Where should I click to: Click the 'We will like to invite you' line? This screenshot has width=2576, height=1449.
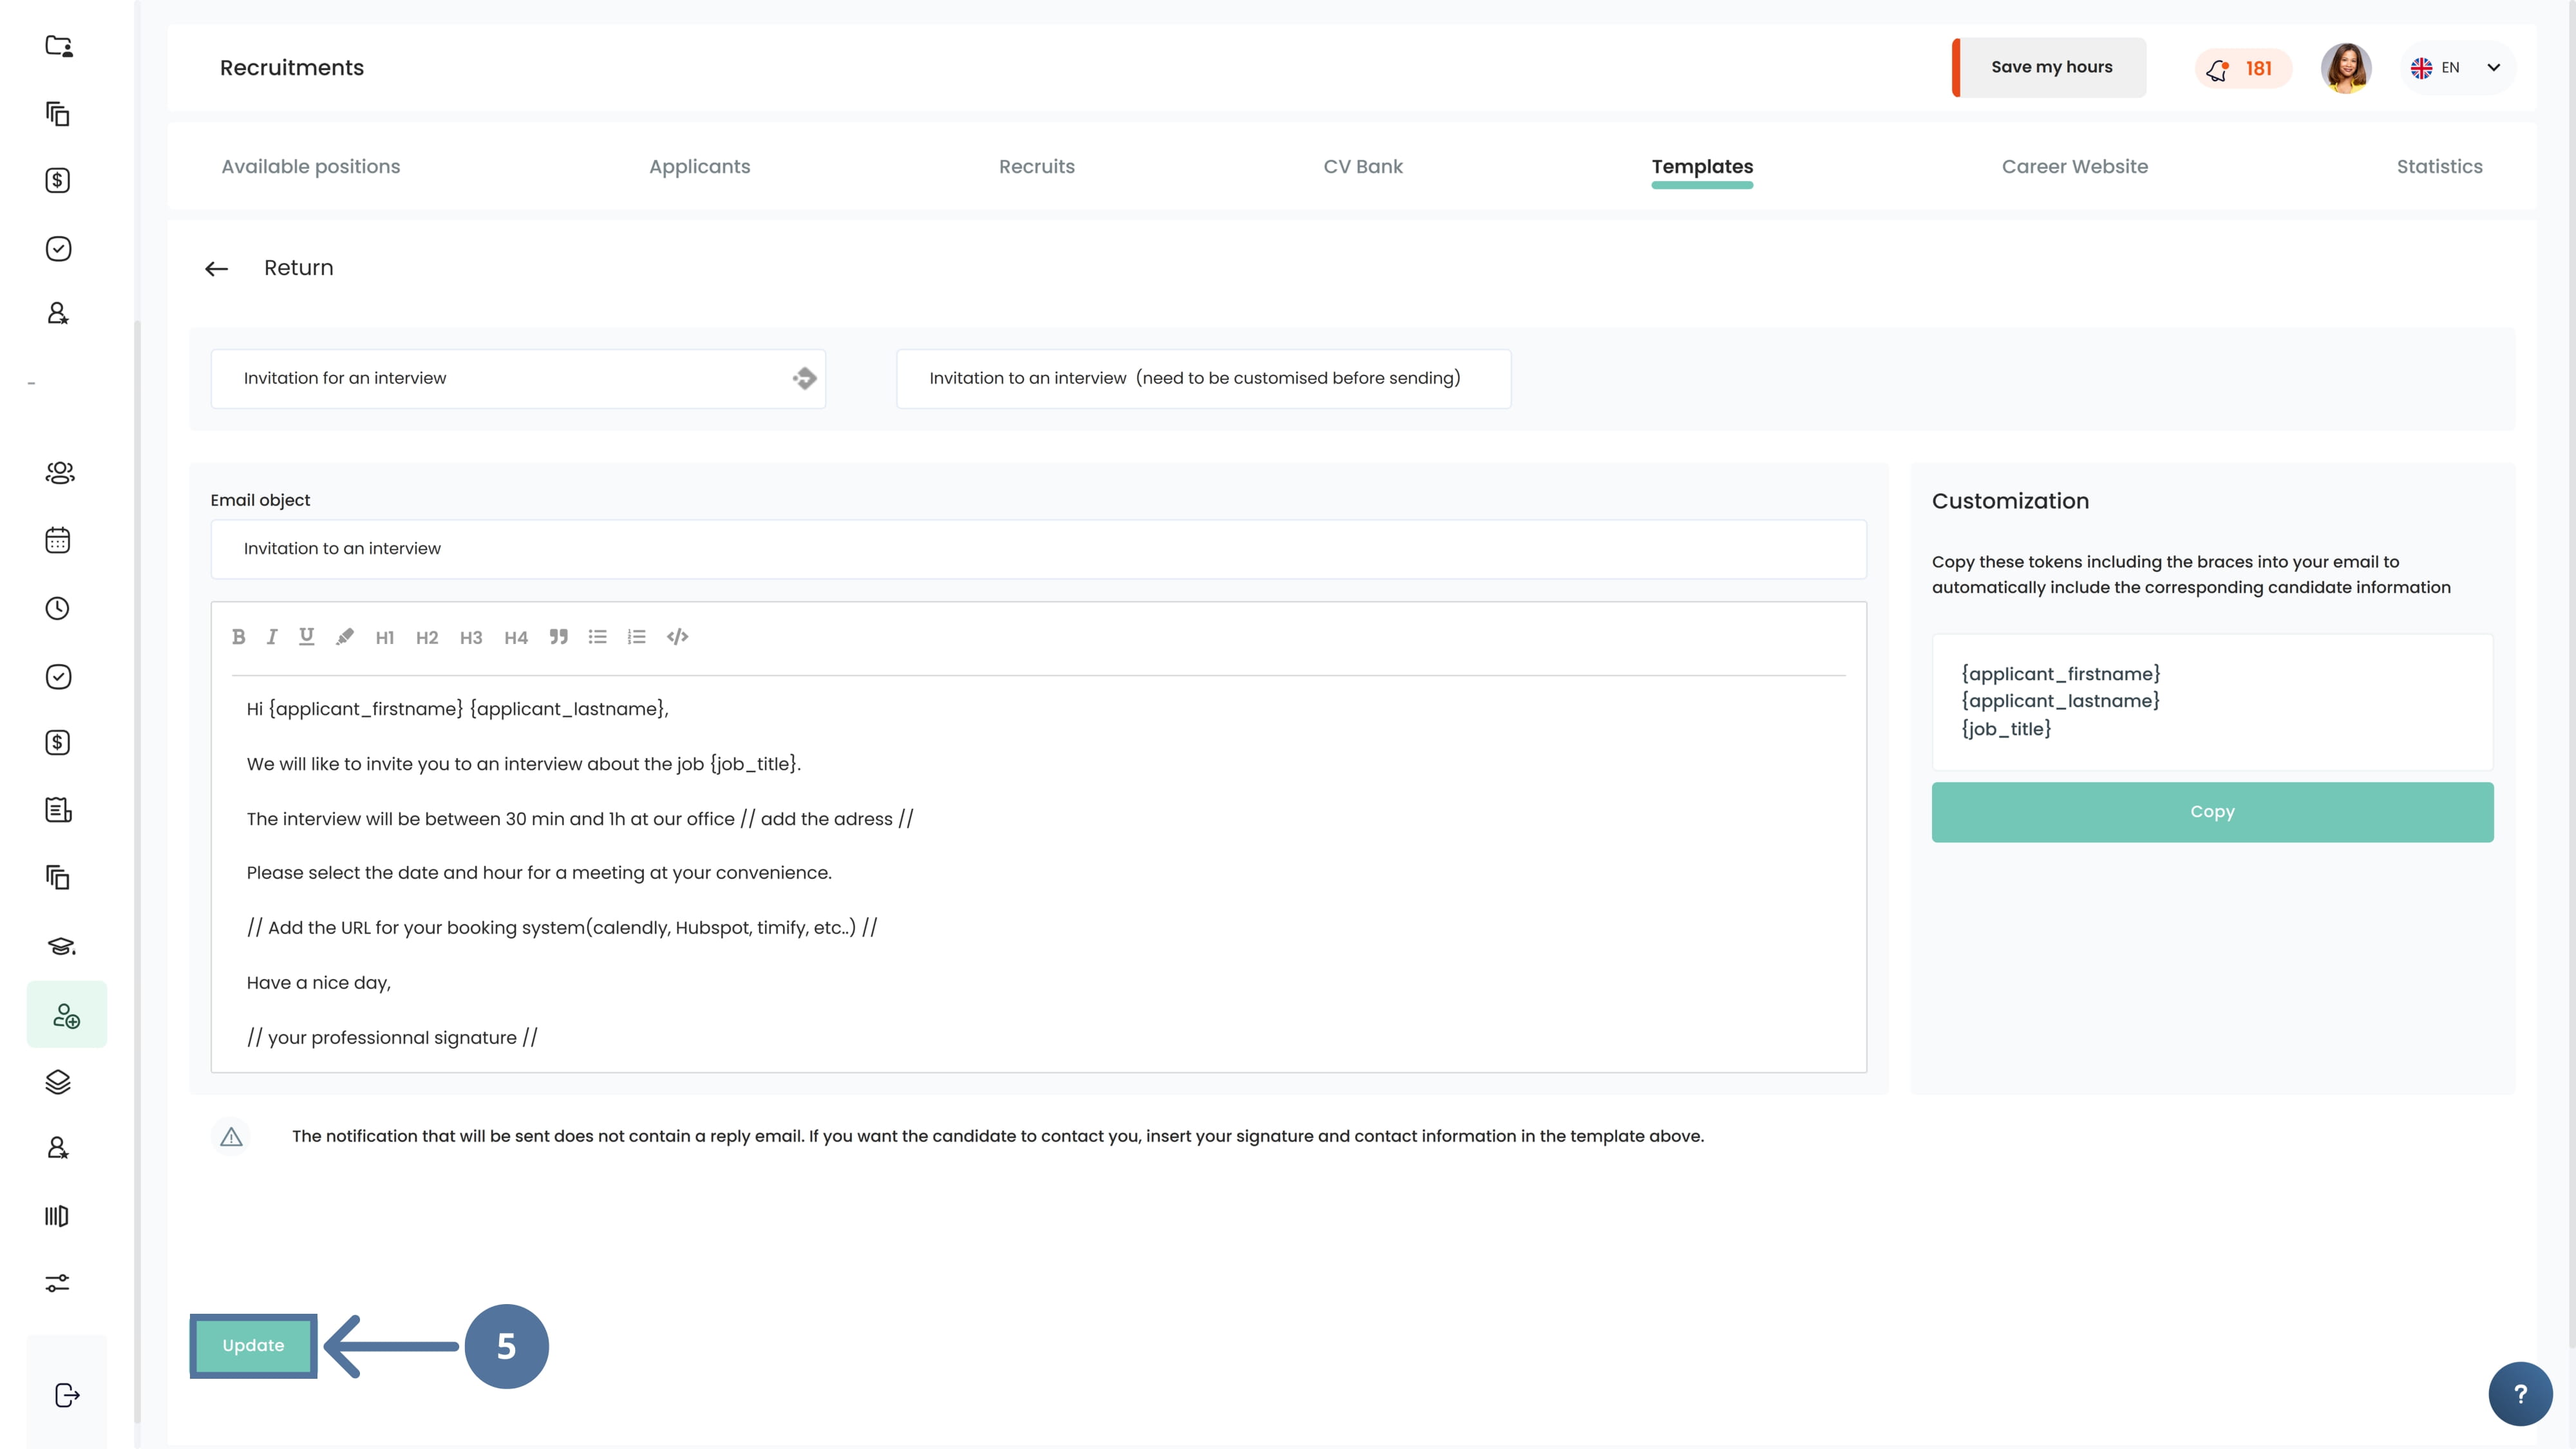pos(524,764)
